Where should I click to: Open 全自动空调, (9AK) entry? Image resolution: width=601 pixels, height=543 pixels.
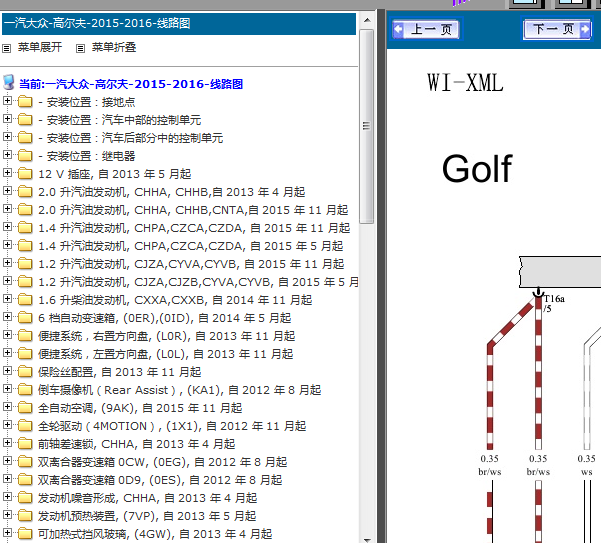[x=140, y=408]
